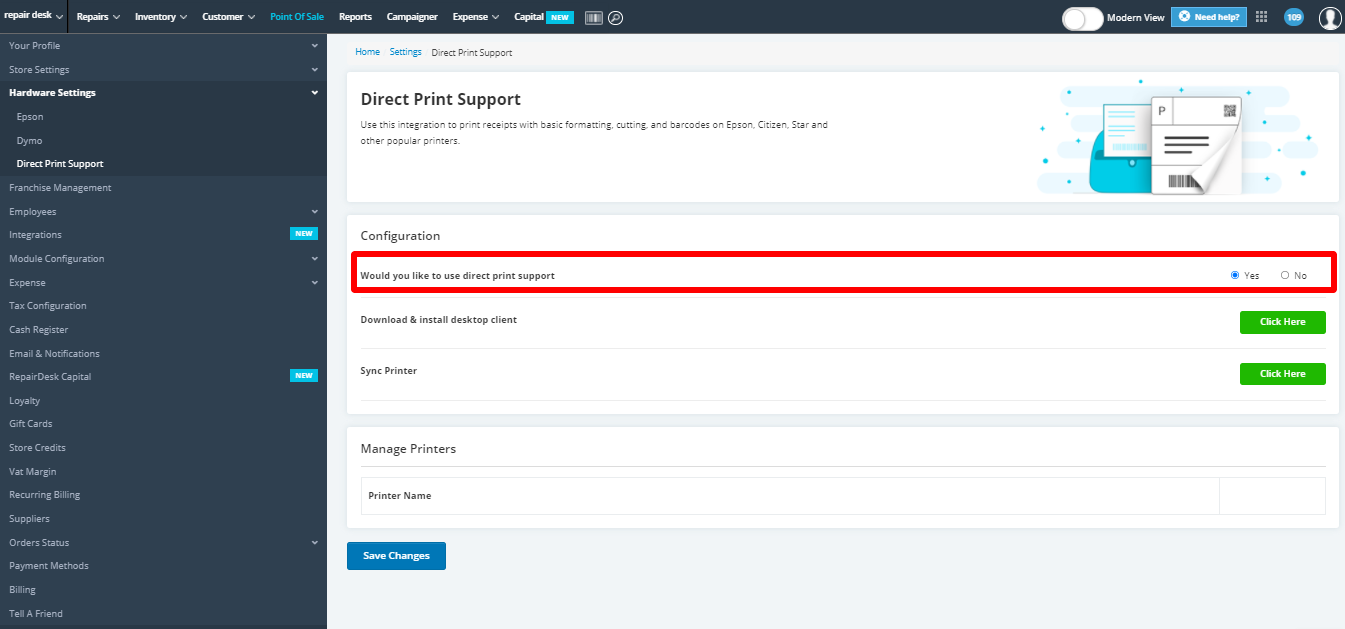Go to Settings breadcrumb link
Viewport: 1345px width, 629px height.
pyautogui.click(x=405, y=52)
